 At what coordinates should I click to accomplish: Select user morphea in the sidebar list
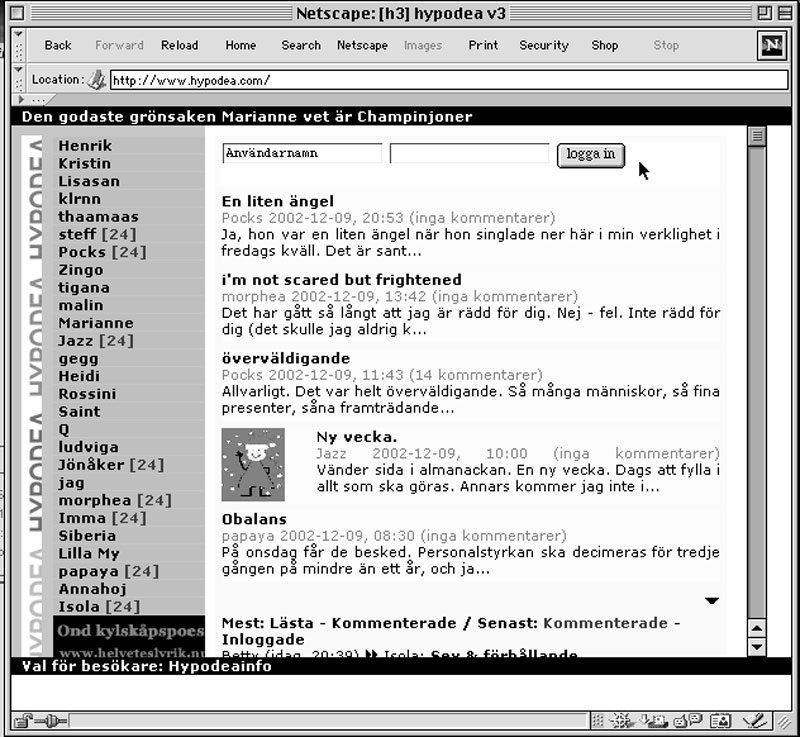click(x=94, y=500)
